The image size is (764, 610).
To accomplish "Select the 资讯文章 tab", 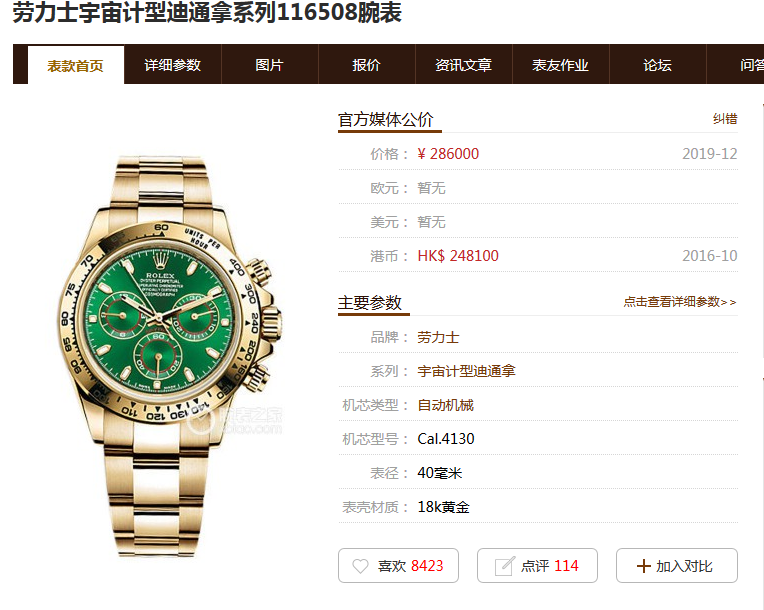I will pos(463,65).
